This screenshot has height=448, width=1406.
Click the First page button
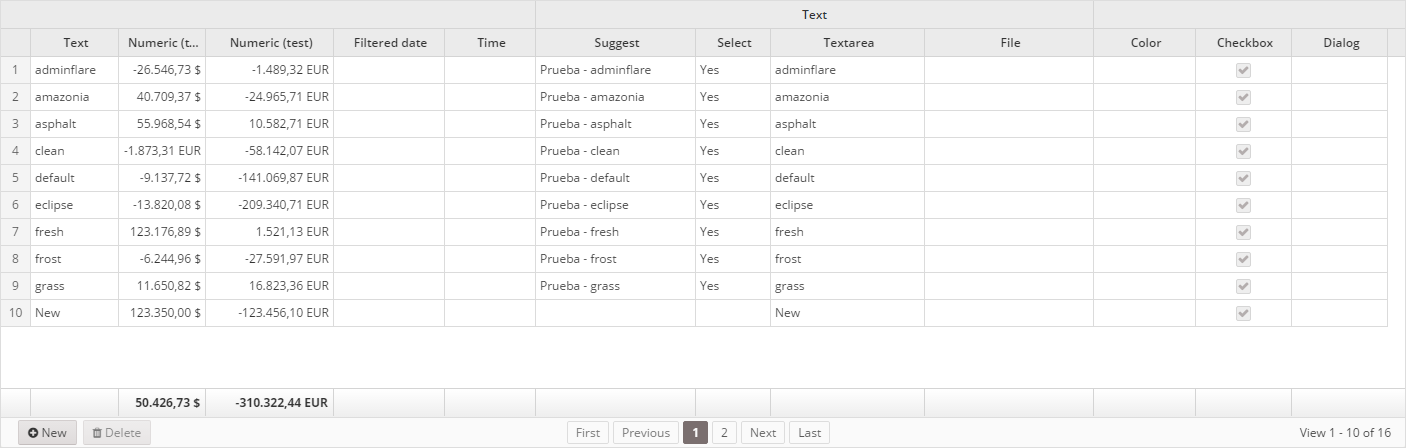(588, 433)
